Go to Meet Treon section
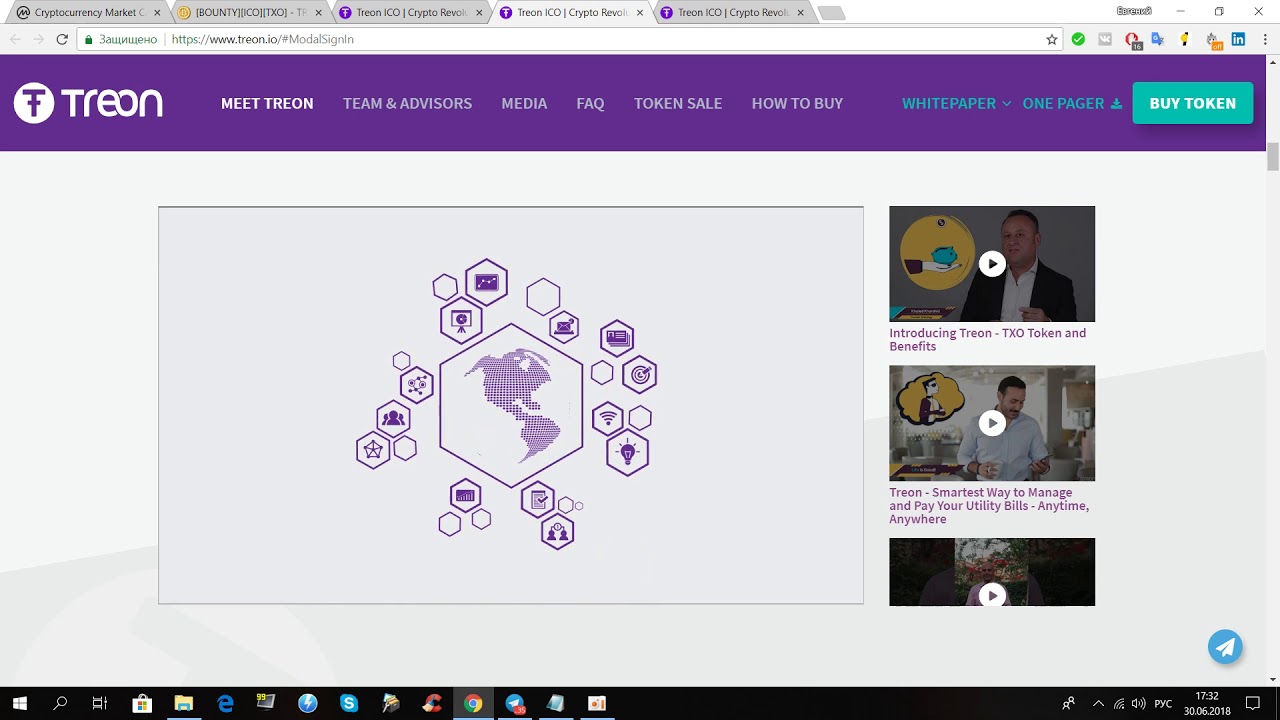Screen dimensions: 1280x720 click(267, 103)
